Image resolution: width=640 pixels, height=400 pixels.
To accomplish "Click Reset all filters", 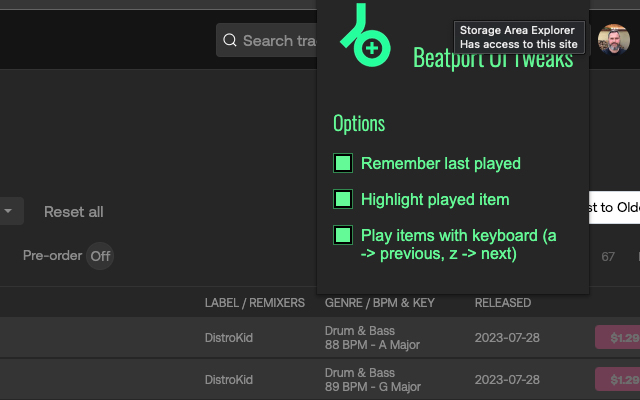I will [73, 212].
